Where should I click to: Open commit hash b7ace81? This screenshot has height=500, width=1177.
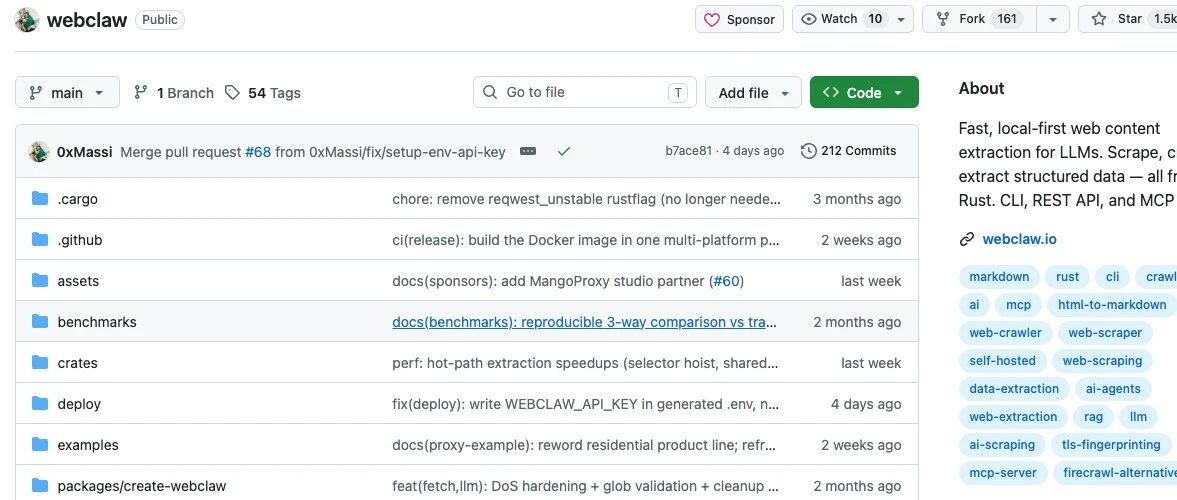(688, 151)
